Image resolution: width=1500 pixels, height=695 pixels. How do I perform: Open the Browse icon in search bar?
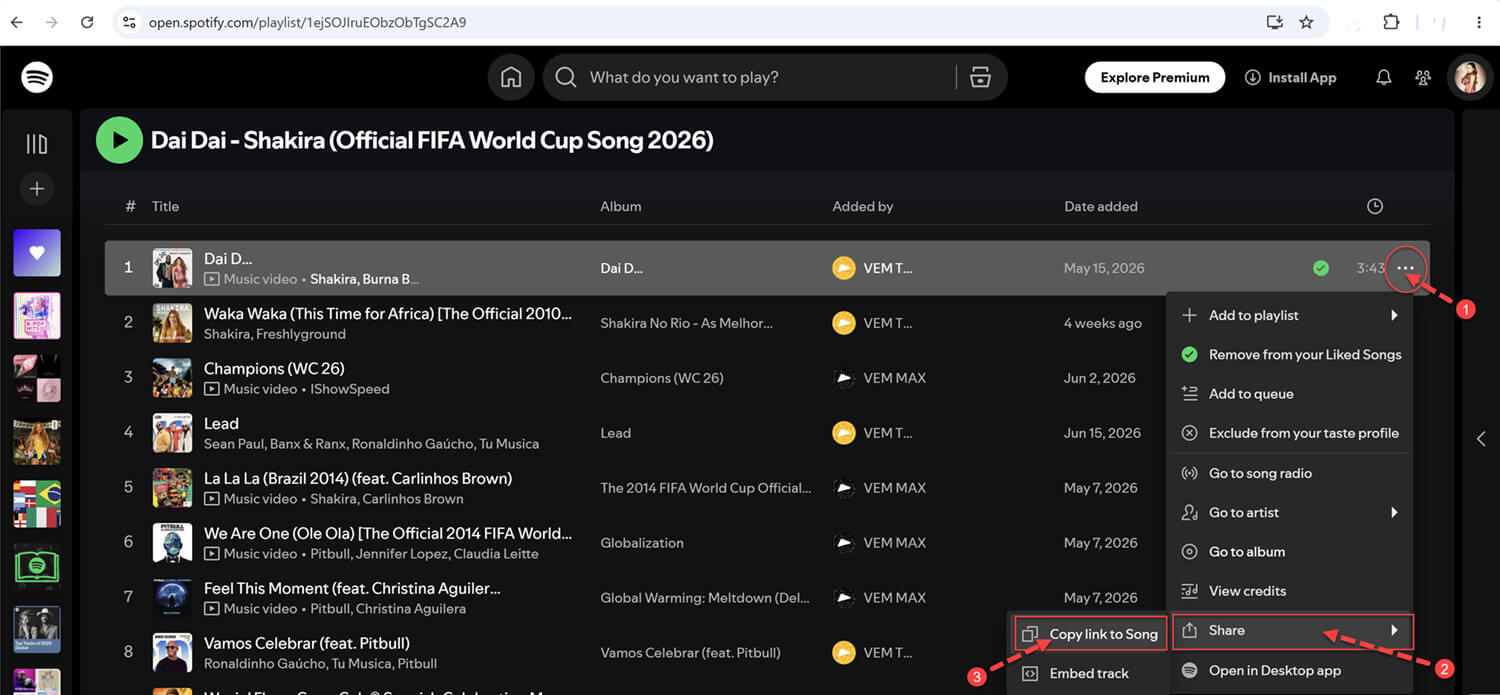980,77
